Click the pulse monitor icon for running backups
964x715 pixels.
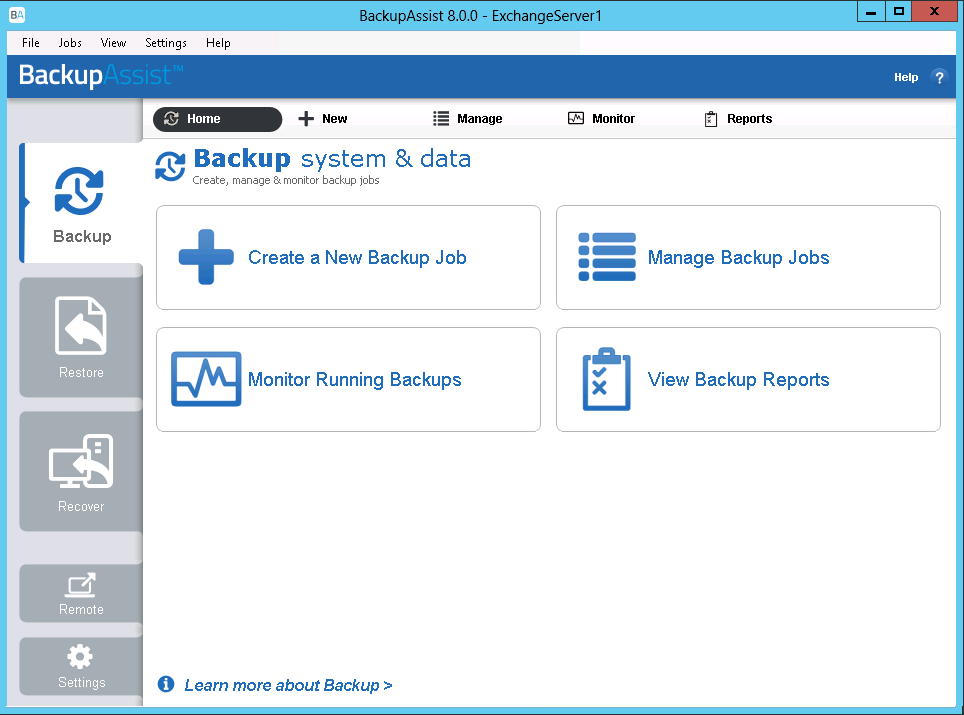(206, 379)
